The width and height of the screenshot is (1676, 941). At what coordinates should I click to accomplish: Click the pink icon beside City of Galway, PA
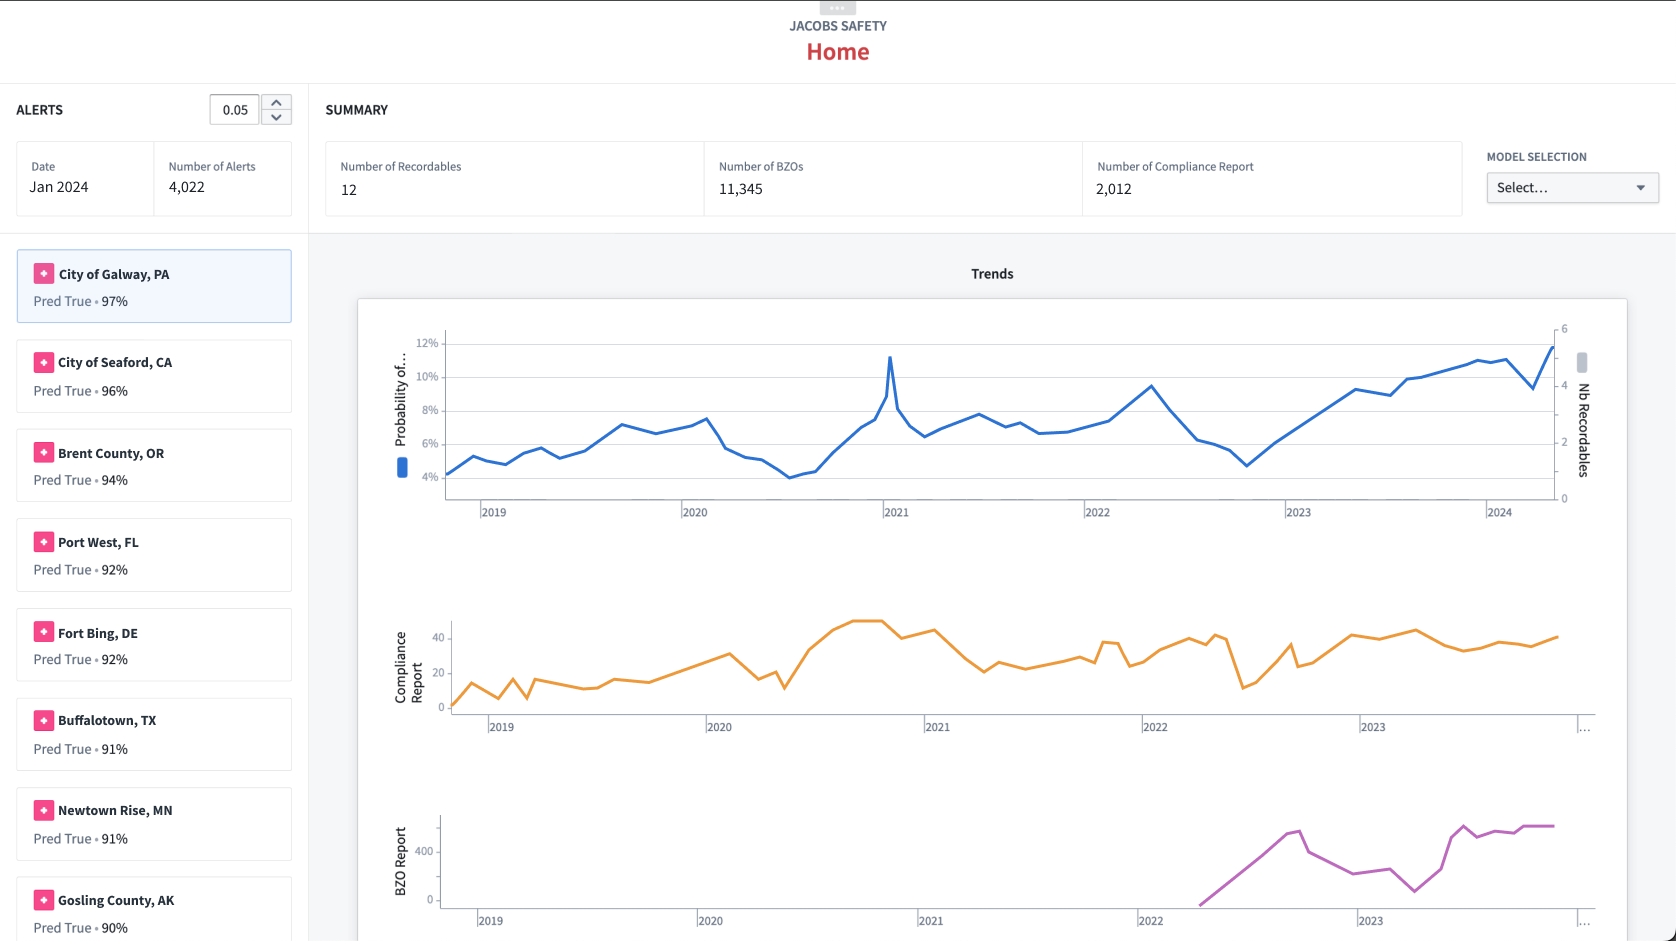point(44,274)
